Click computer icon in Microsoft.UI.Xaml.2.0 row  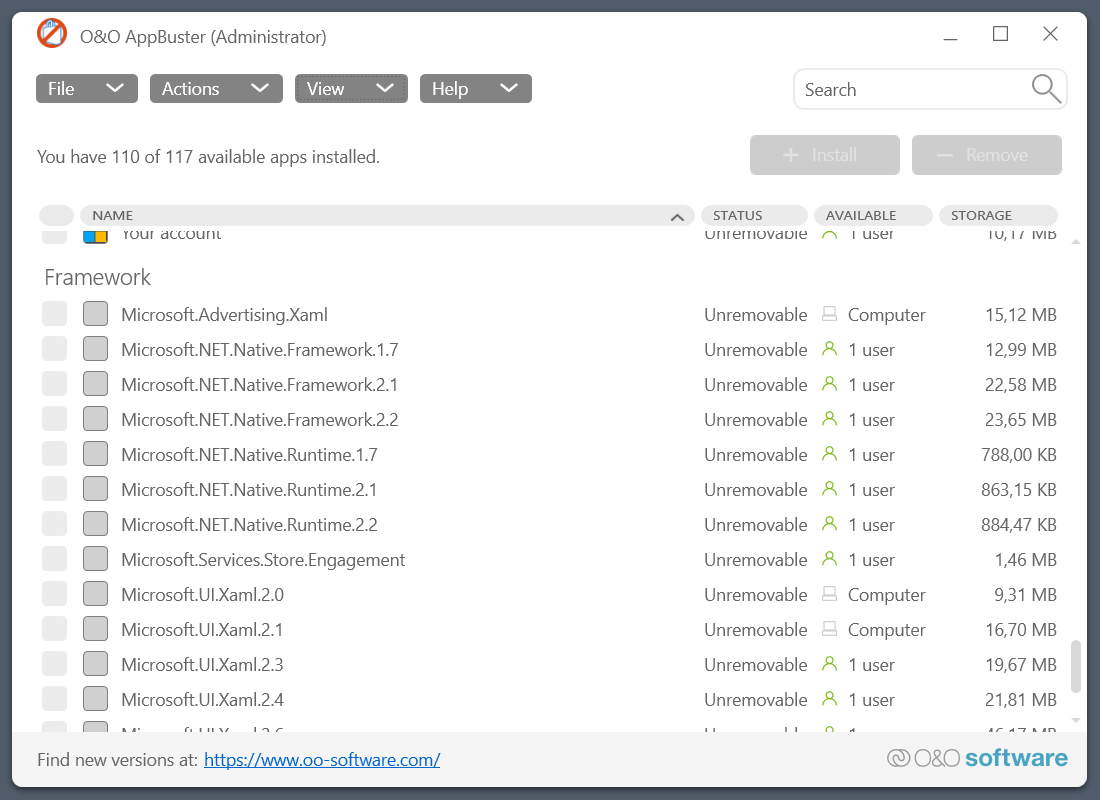pyautogui.click(x=829, y=594)
